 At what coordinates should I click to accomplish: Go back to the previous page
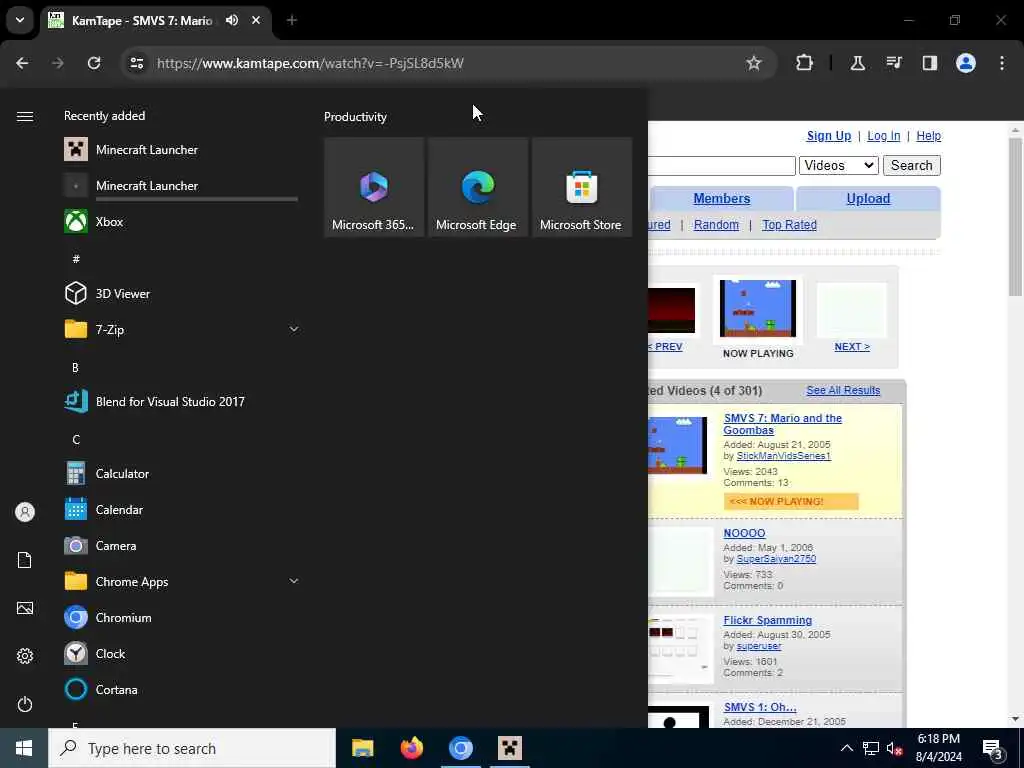(x=22, y=63)
